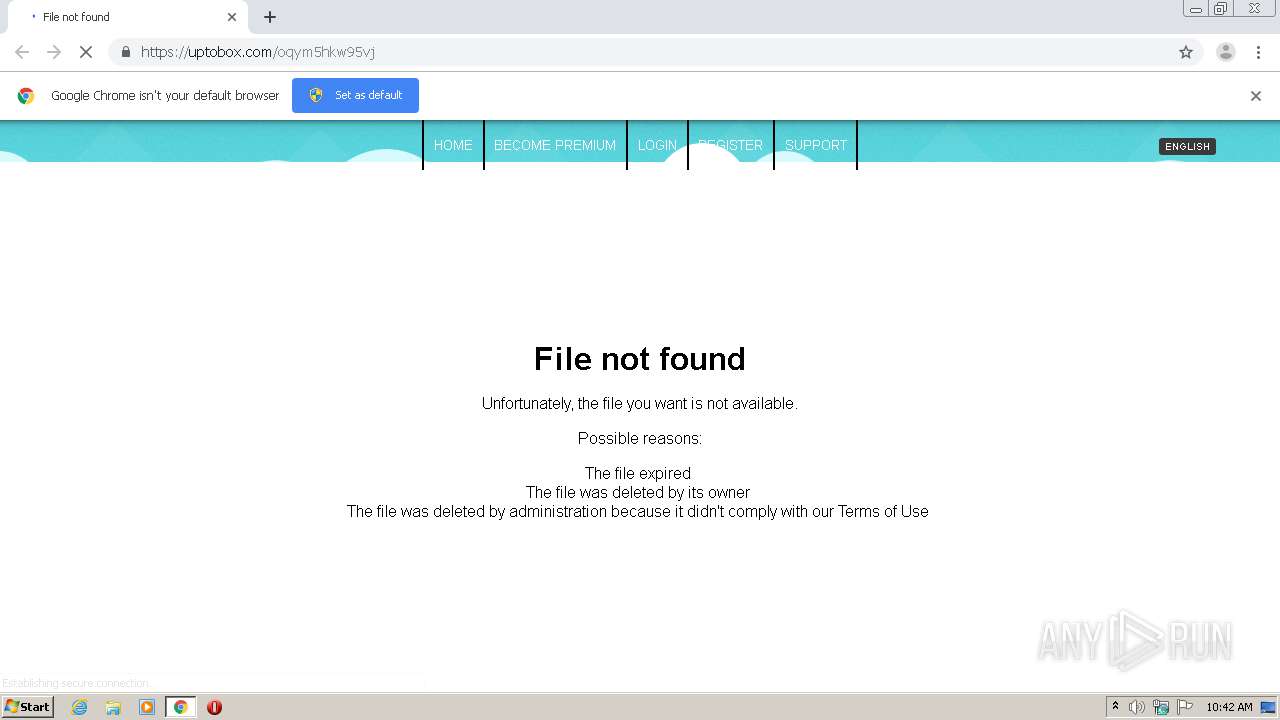Image resolution: width=1280 pixels, height=720 pixels.
Task: Close the 'File not found' tab
Action: pyautogui.click(x=232, y=17)
